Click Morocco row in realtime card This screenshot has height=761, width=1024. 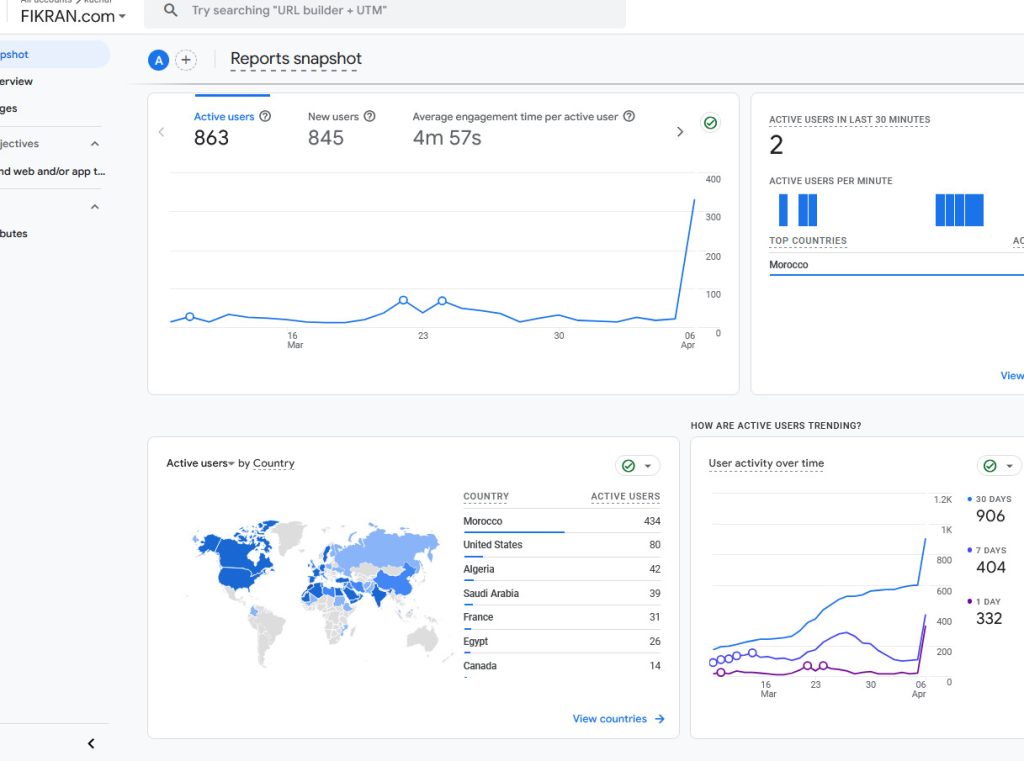tap(896, 265)
